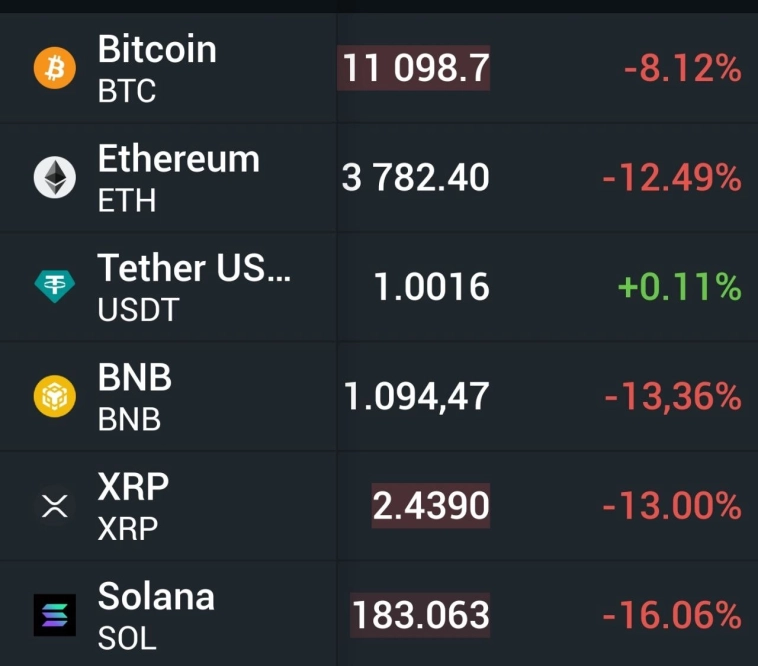Tap the Ethereum price 3 782.40
This screenshot has width=758, height=666.
point(415,178)
